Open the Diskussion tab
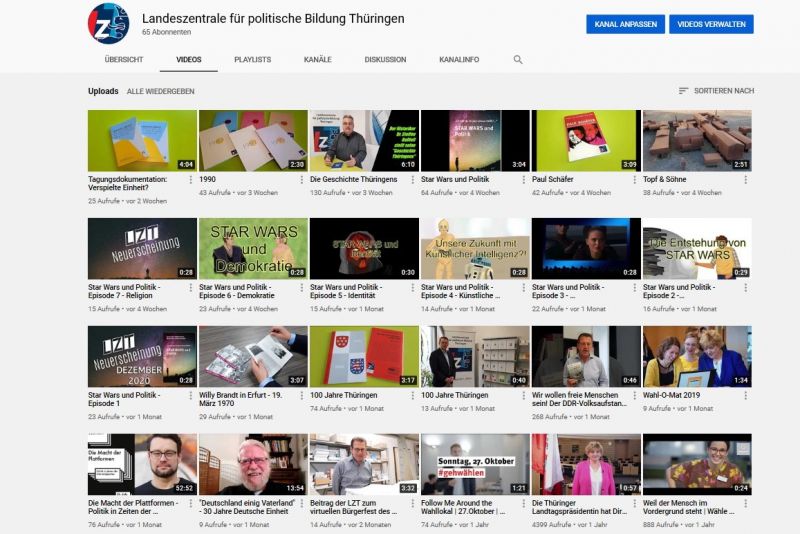Viewport: 800px width, 534px height. coord(385,60)
